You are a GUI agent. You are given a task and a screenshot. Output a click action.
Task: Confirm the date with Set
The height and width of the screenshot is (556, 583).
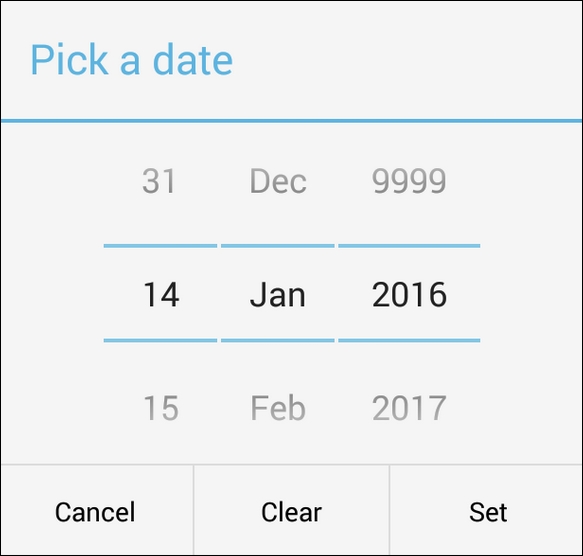pyautogui.click(x=486, y=510)
